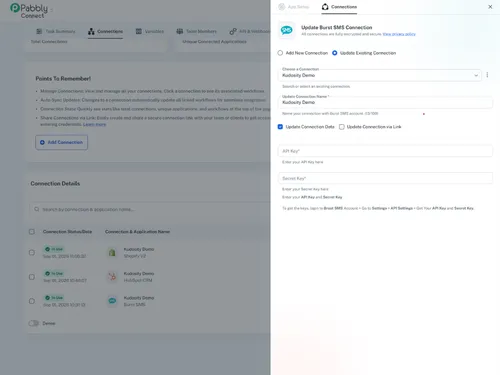The image size is (500, 375).
Task: Uncheck Update Connection Data checkbox
Action: (280, 127)
